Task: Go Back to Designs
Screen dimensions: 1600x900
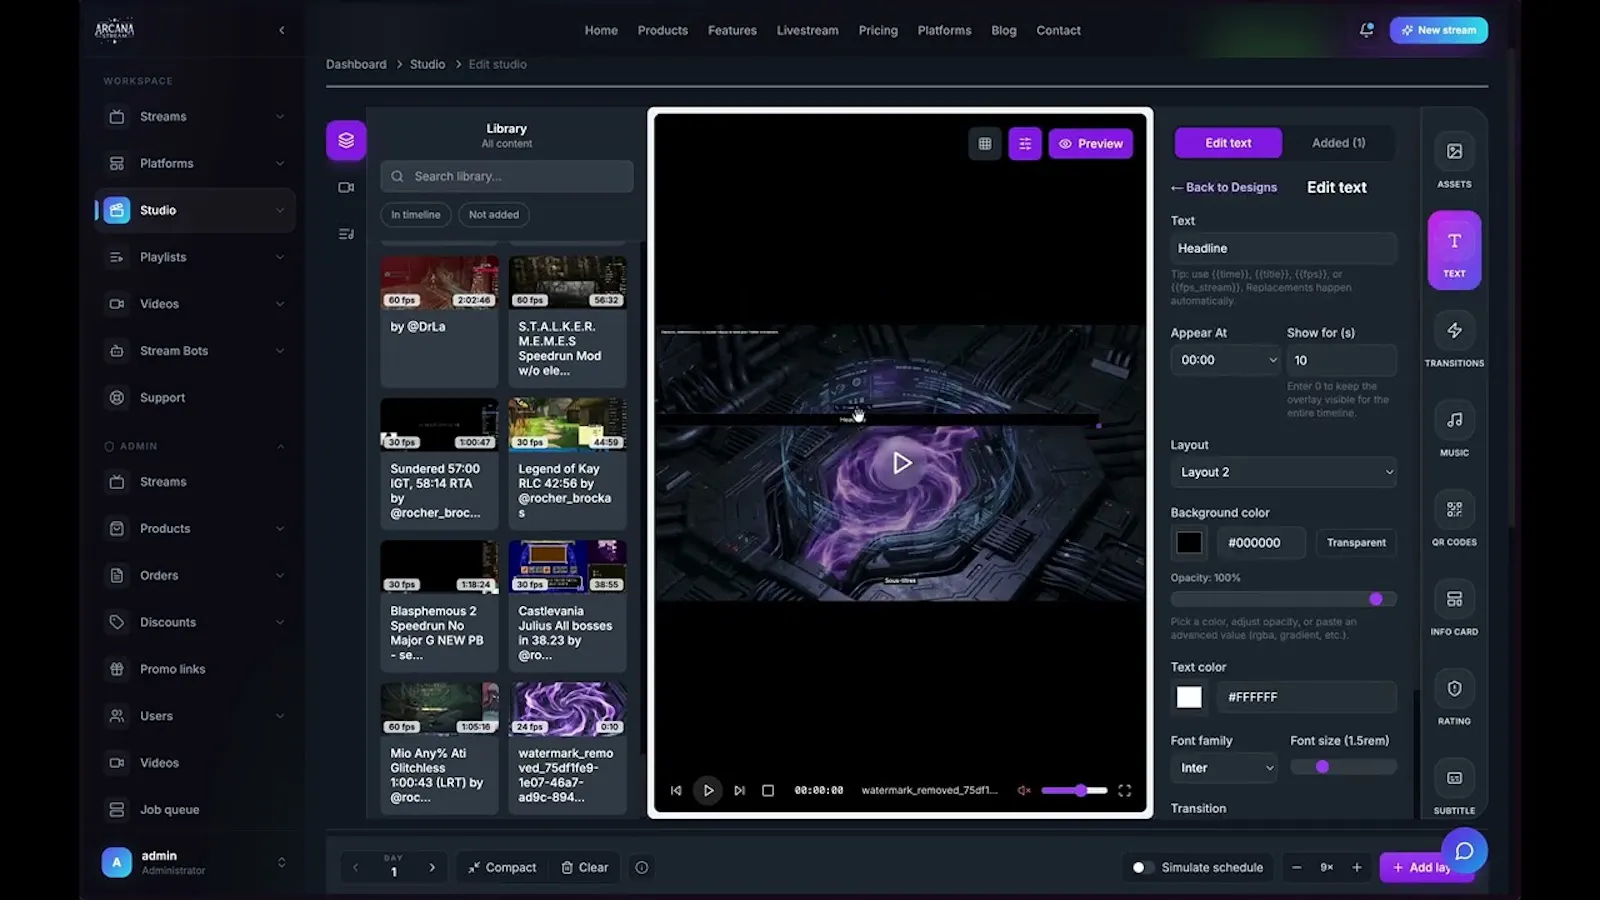Action: point(1224,187)
